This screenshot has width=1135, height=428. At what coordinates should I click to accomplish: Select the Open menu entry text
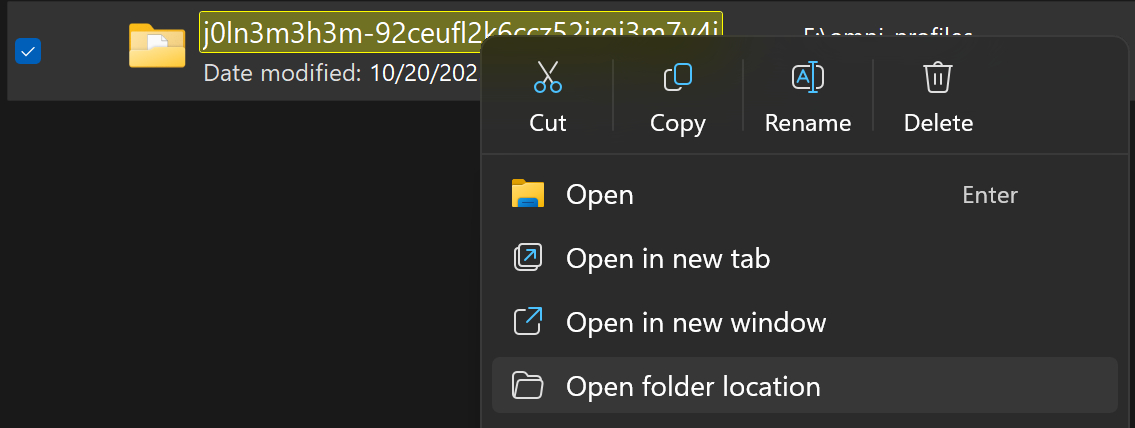[600, 194]
